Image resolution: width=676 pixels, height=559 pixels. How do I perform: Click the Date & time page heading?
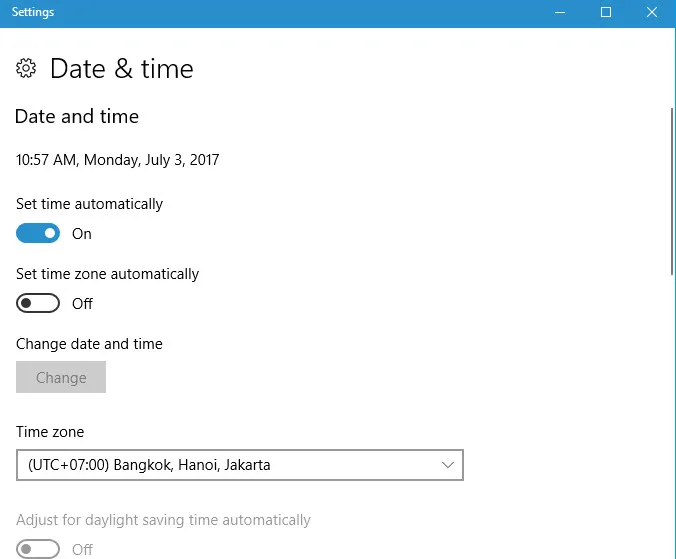point(121,69)
